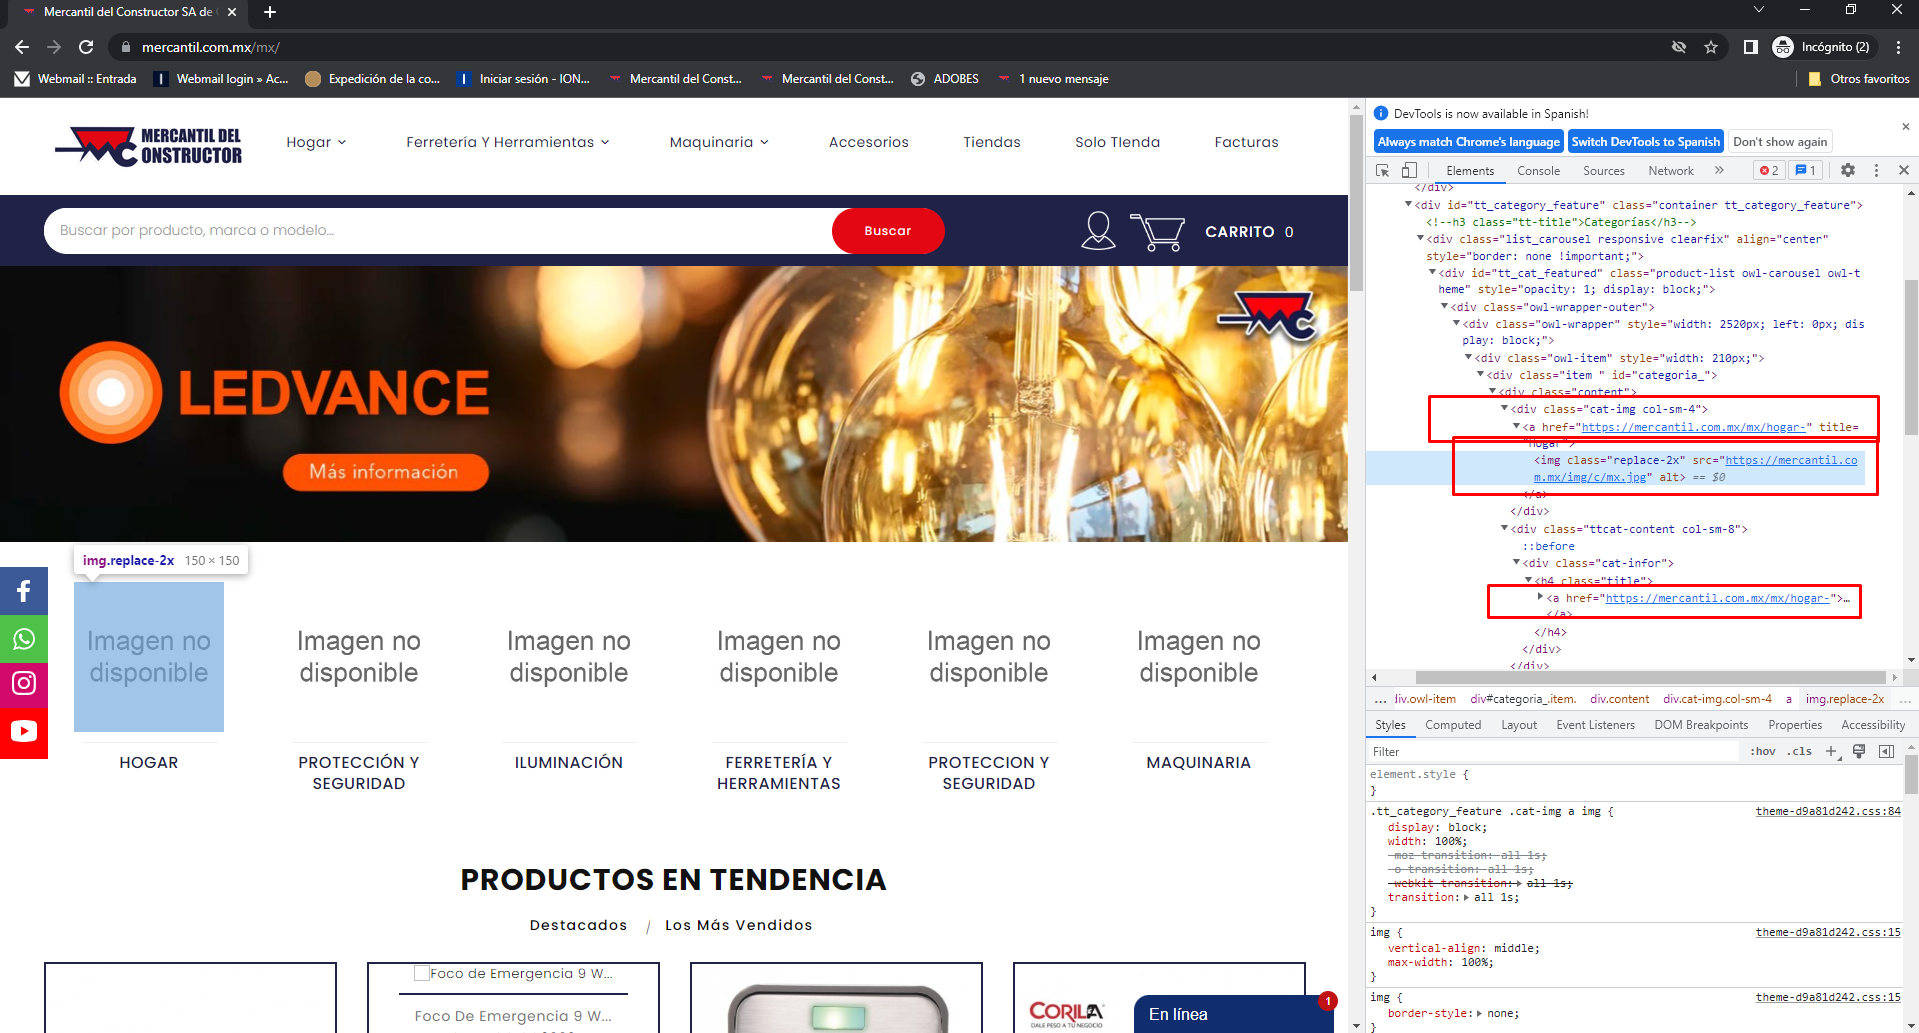Viewport: 1919px width, 1033px height.
Task: Expand the Maquinaria navigation dropdown
Action: click(719, 142)
